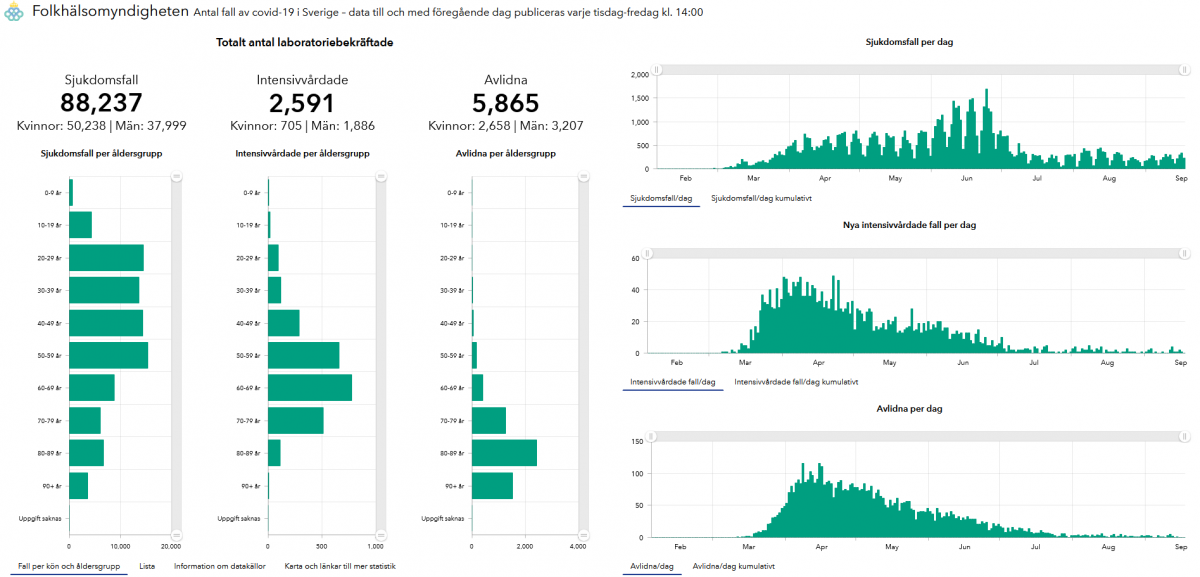Image resolution: width=1200 pixels, height=577 pixels.
Task: Click left range handle on Sjukdomsfall per dag
Action: coord(656,70)
